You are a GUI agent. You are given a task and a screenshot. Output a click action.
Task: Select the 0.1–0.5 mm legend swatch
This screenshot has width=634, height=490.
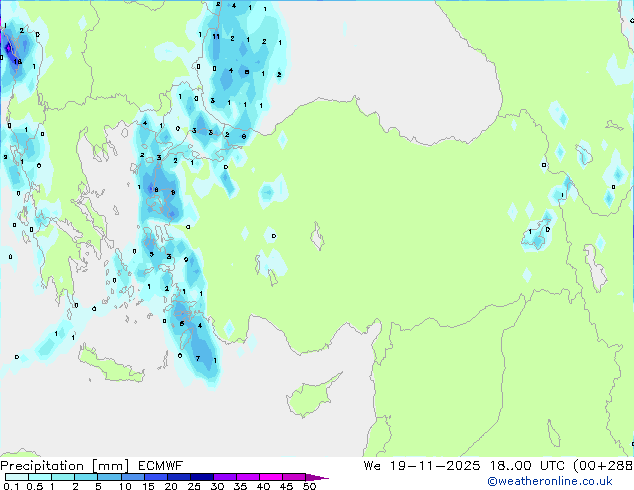tap(17, 477)
